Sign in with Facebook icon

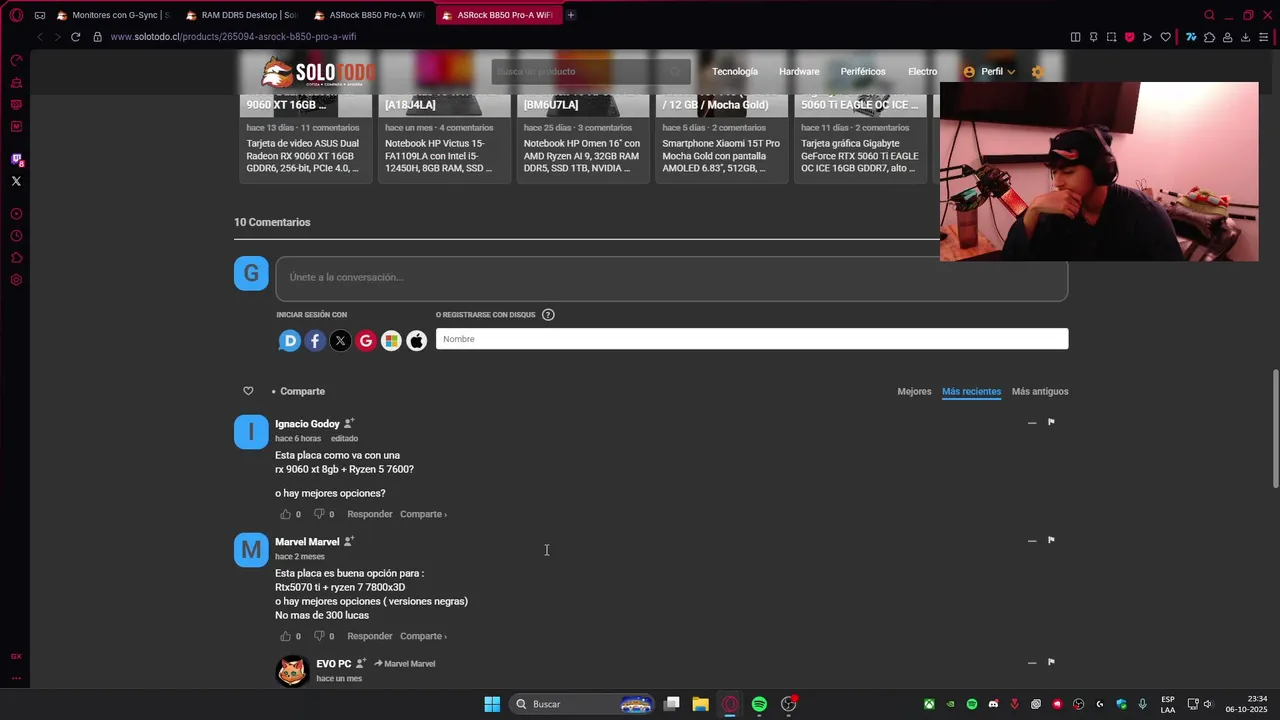(x=315, y=341)
